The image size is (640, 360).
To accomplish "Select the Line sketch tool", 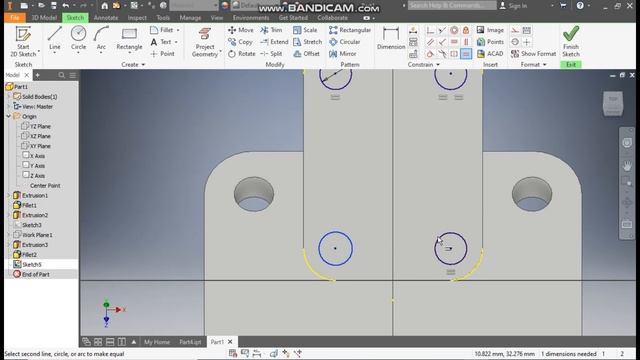I will [55, 38].
